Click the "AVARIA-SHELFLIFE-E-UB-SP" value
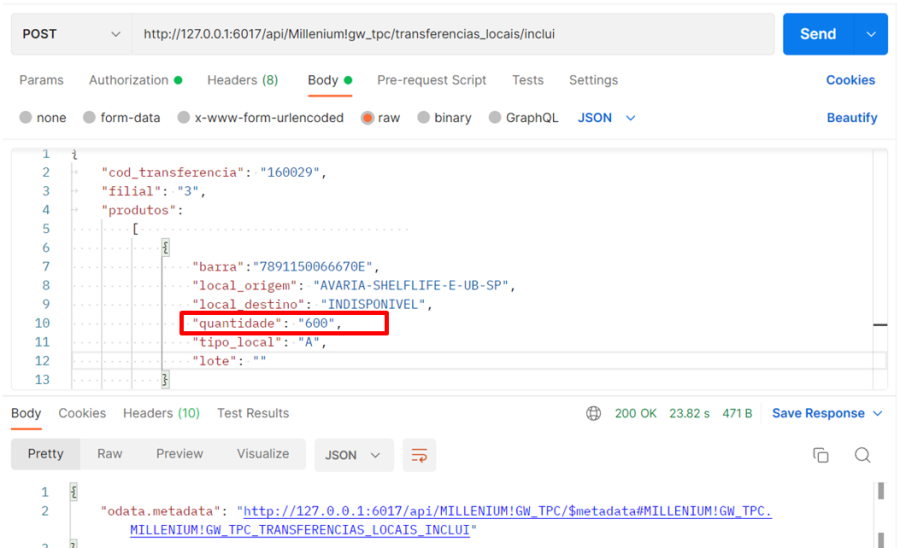900x548 pixels. 411,285
